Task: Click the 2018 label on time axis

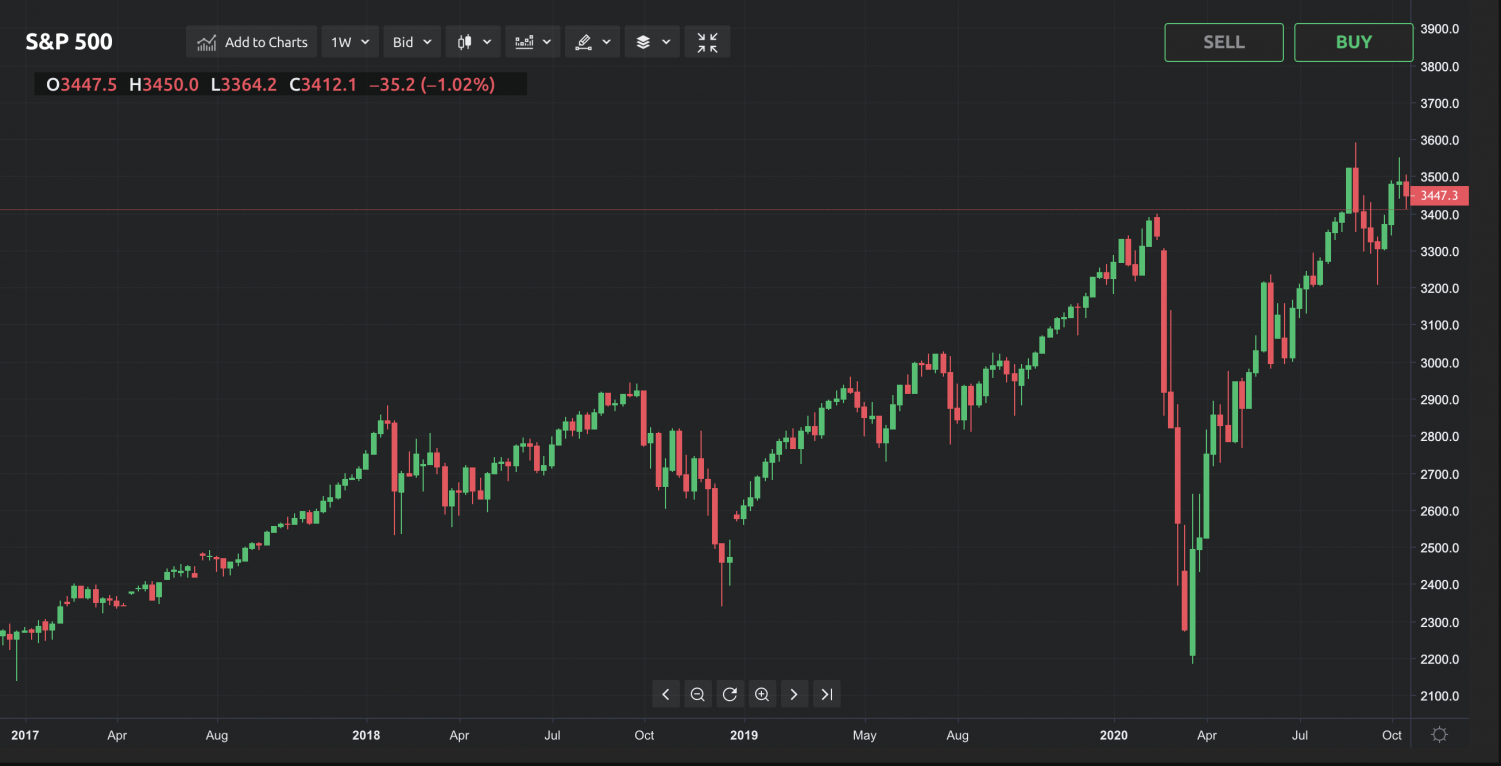Action: (x=365, y=735)
